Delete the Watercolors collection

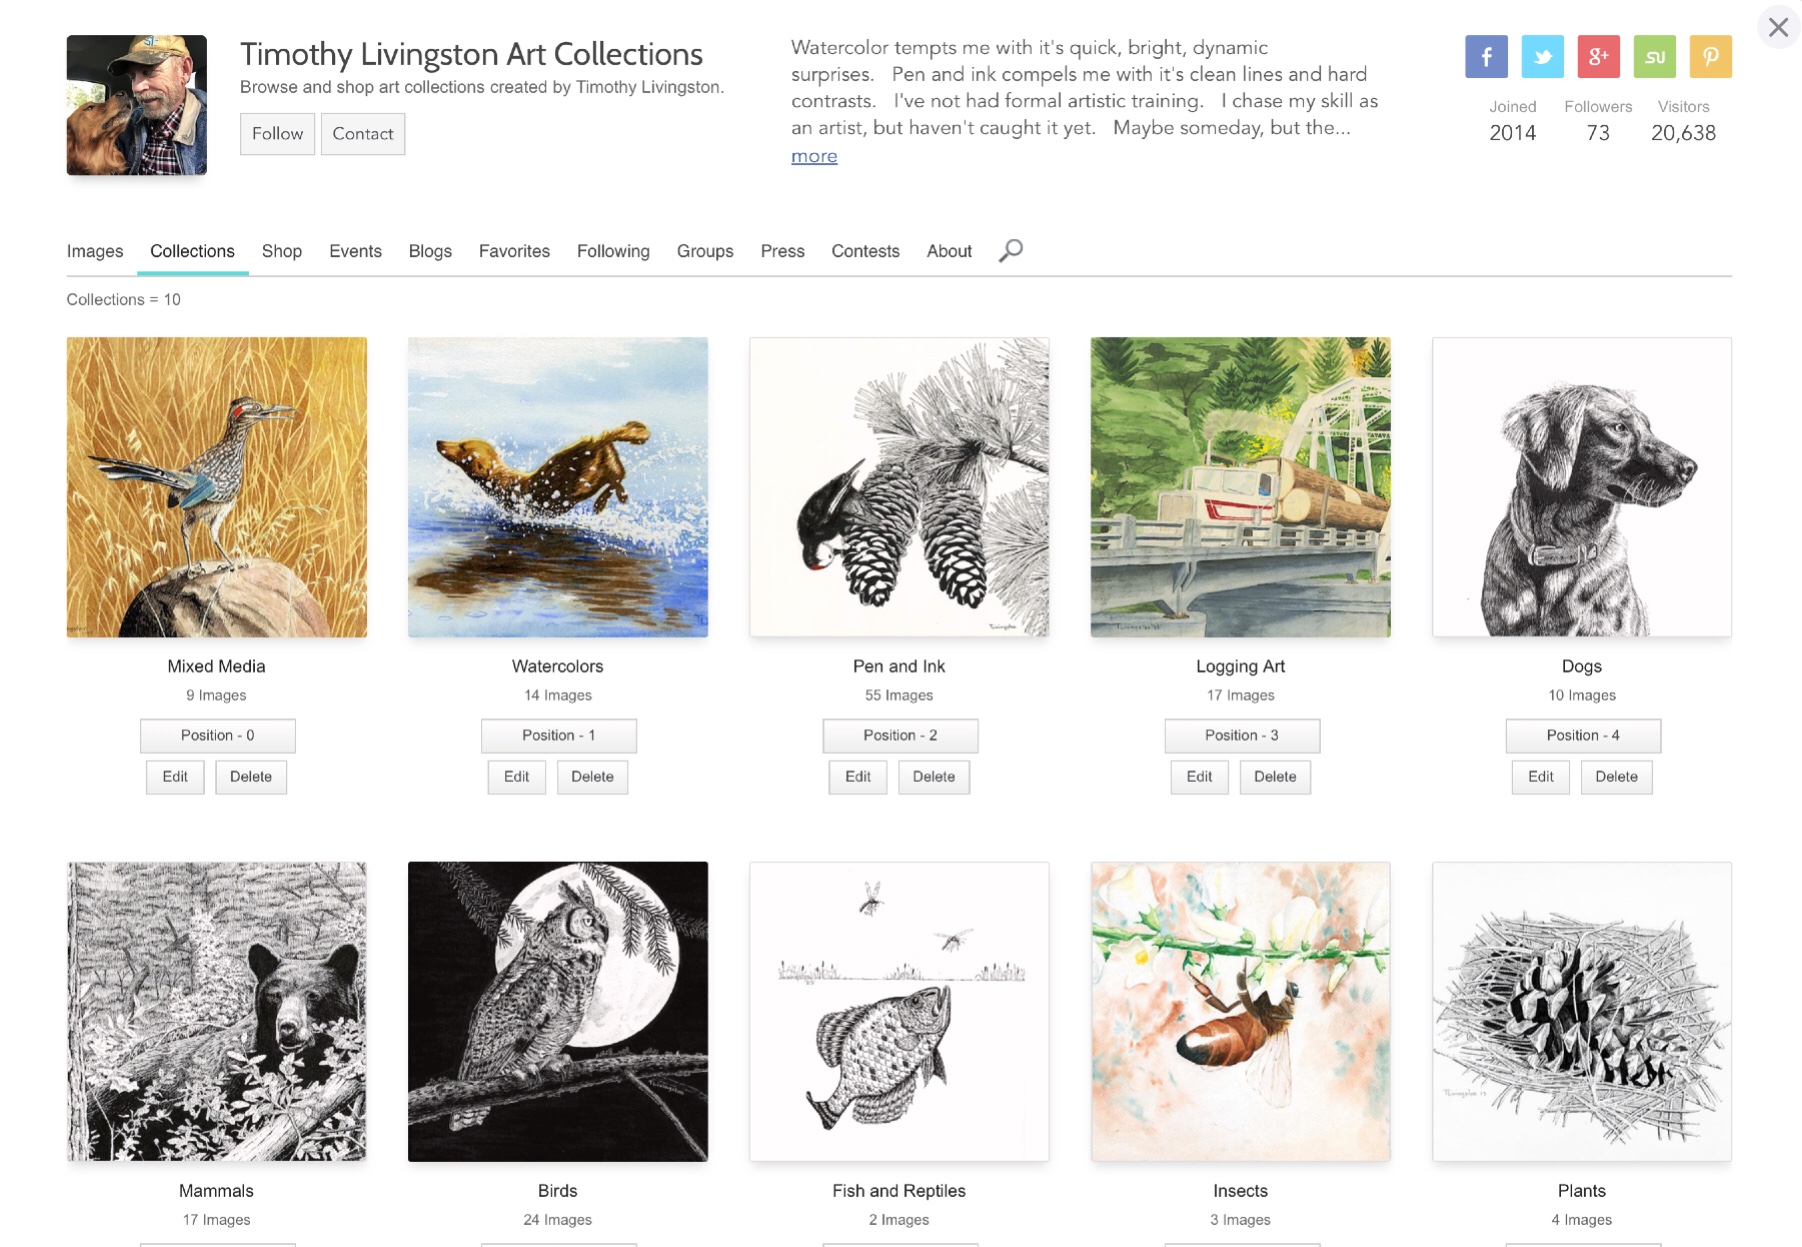point(592,777)
